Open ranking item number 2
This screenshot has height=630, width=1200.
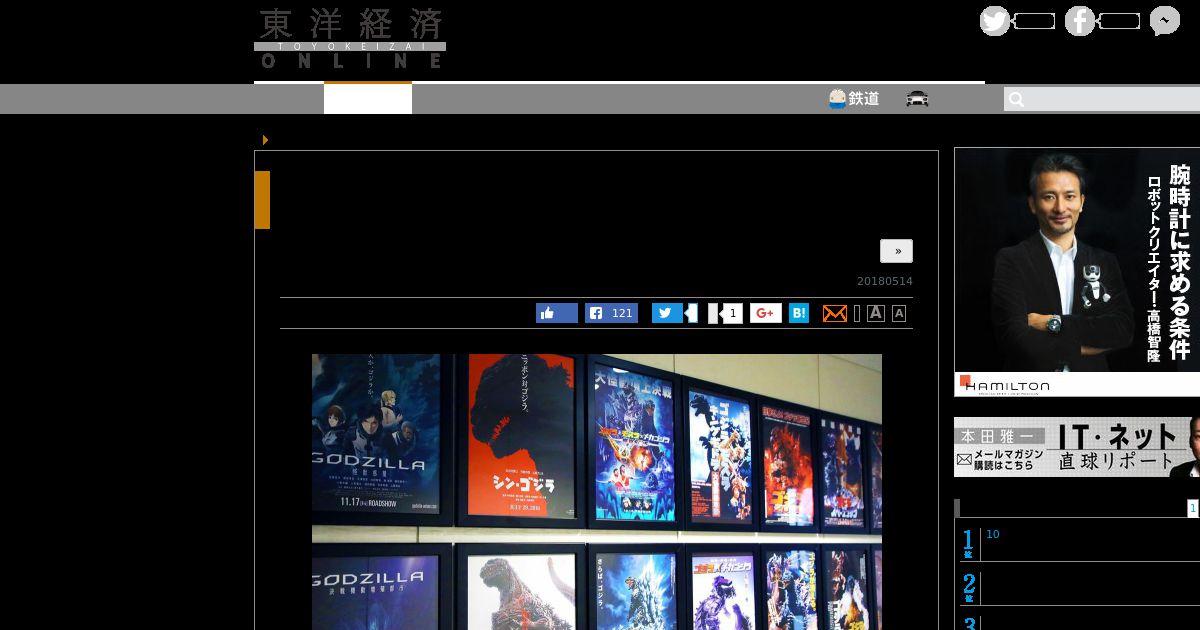click(1079, 587)
